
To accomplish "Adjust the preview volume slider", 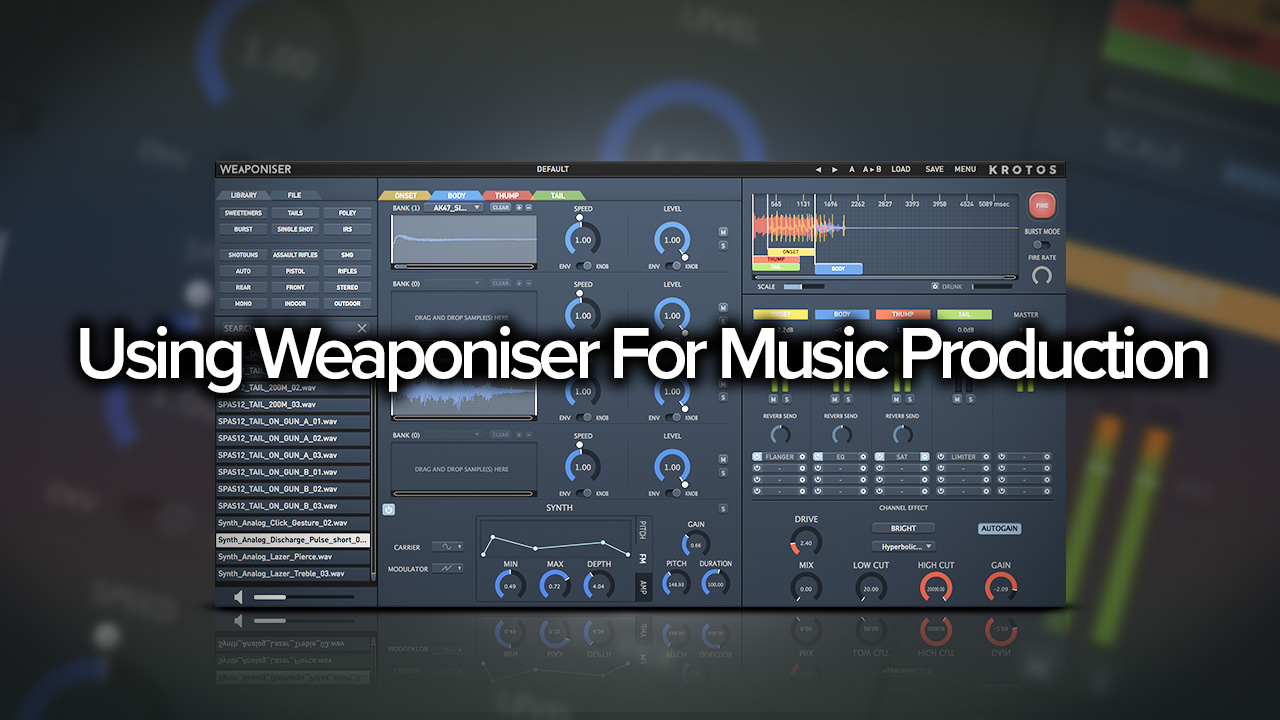I will tap(303, 597).
